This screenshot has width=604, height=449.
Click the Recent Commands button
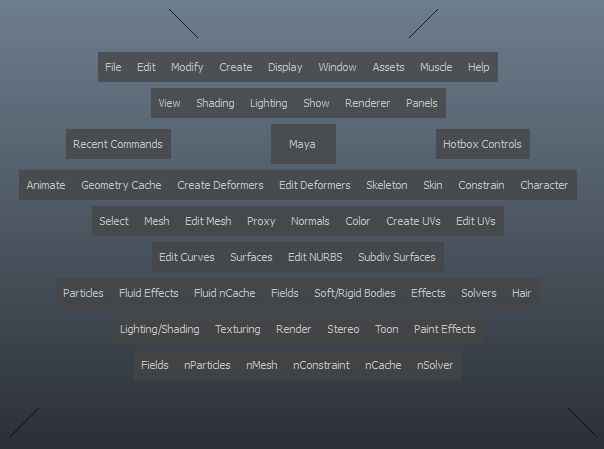click(118, 144)
